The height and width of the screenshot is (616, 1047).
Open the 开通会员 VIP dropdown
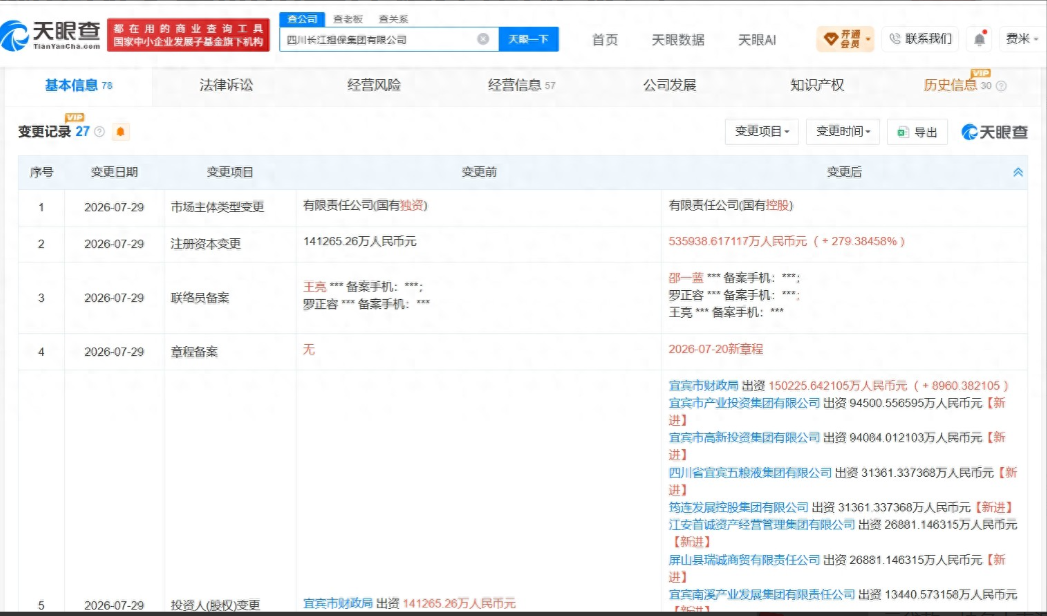click(845, 39)
